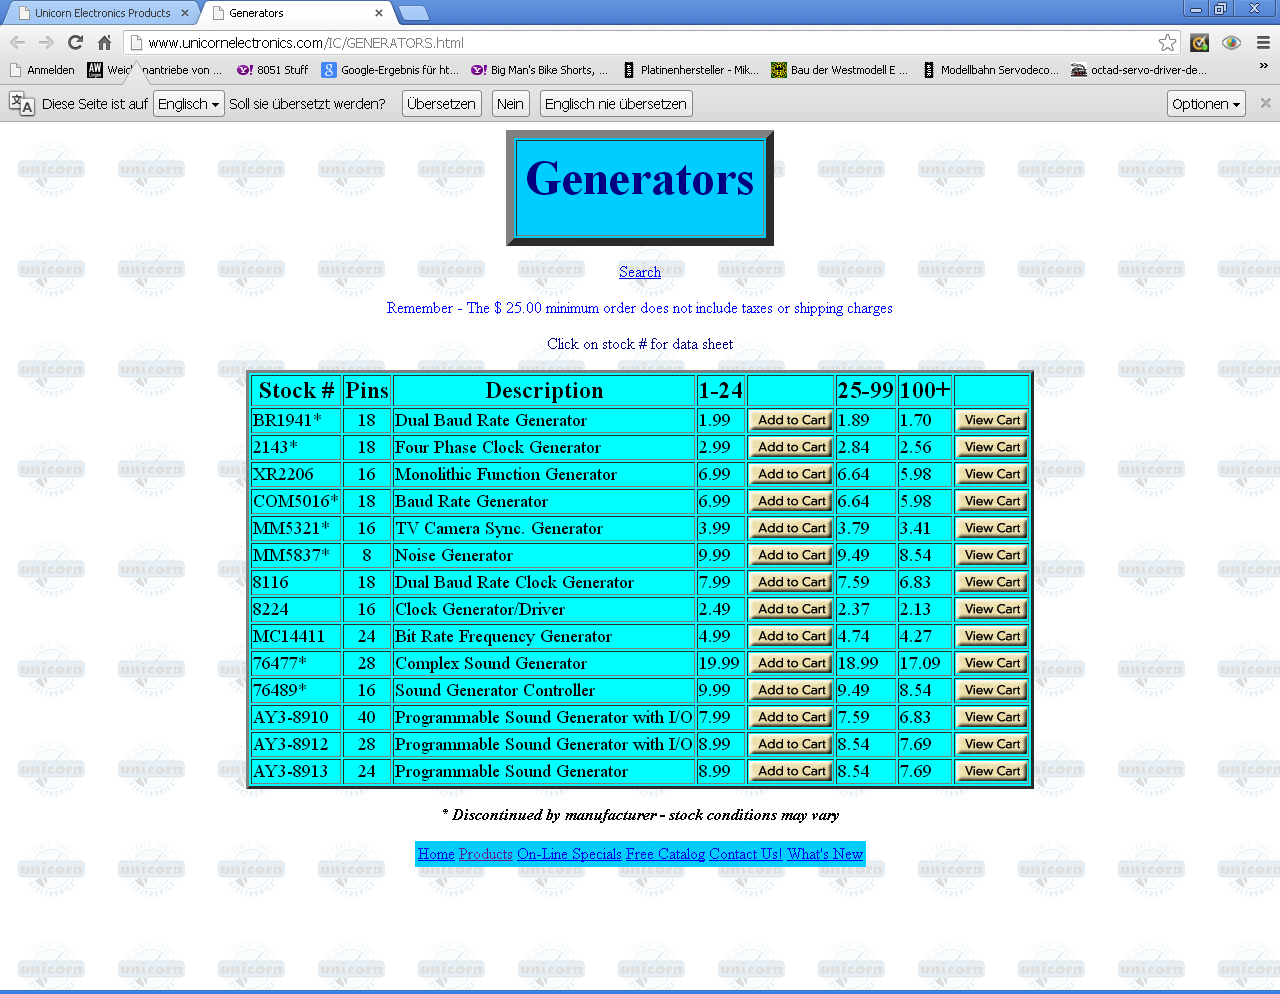Screen dimensions: 1280x994
Task: Add 8224 Clock Generator/Driver to cart
Action: 791,609
